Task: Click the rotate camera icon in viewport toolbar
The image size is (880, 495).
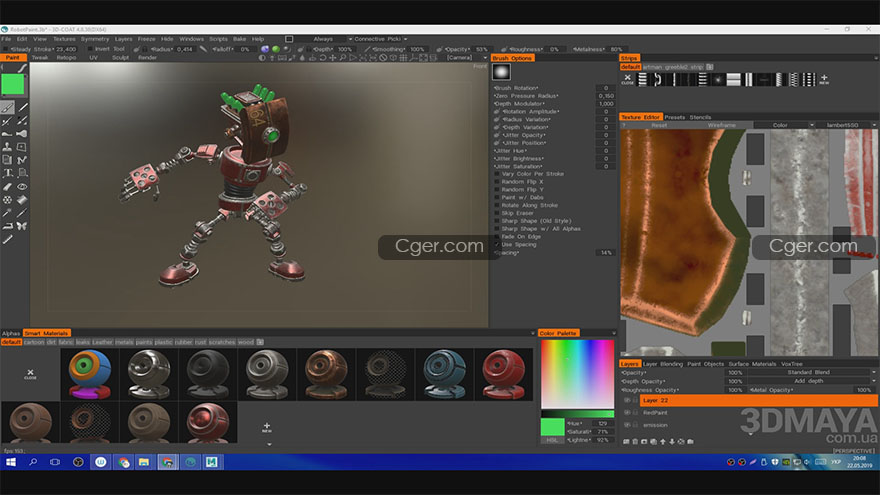Action: click(323, 58)
